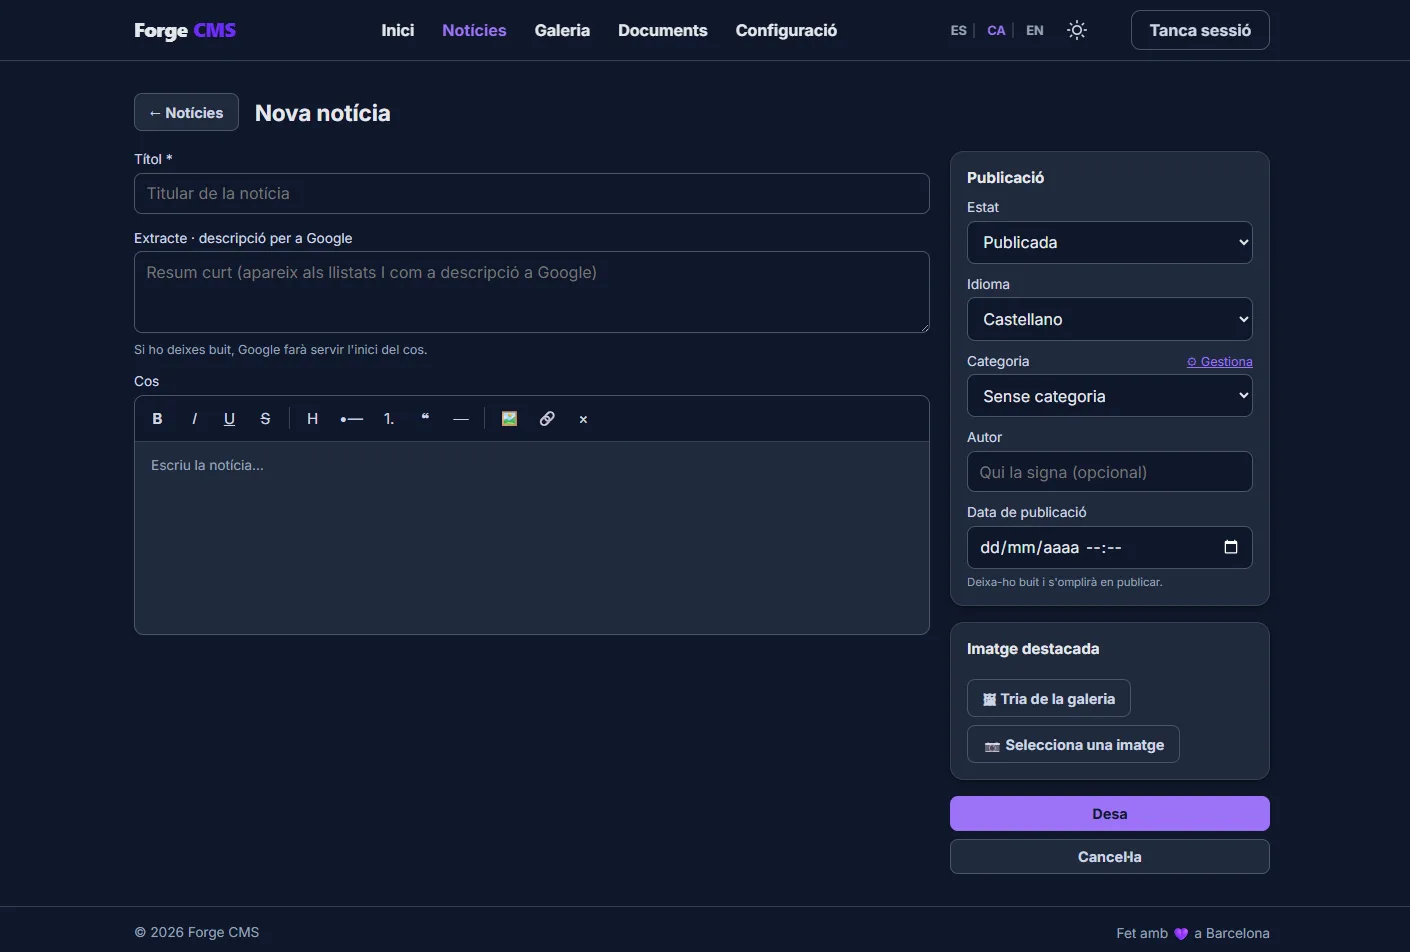1410x952 pixels.
Task: Click the Tanca sessió button
Action: coord(1200,30)
